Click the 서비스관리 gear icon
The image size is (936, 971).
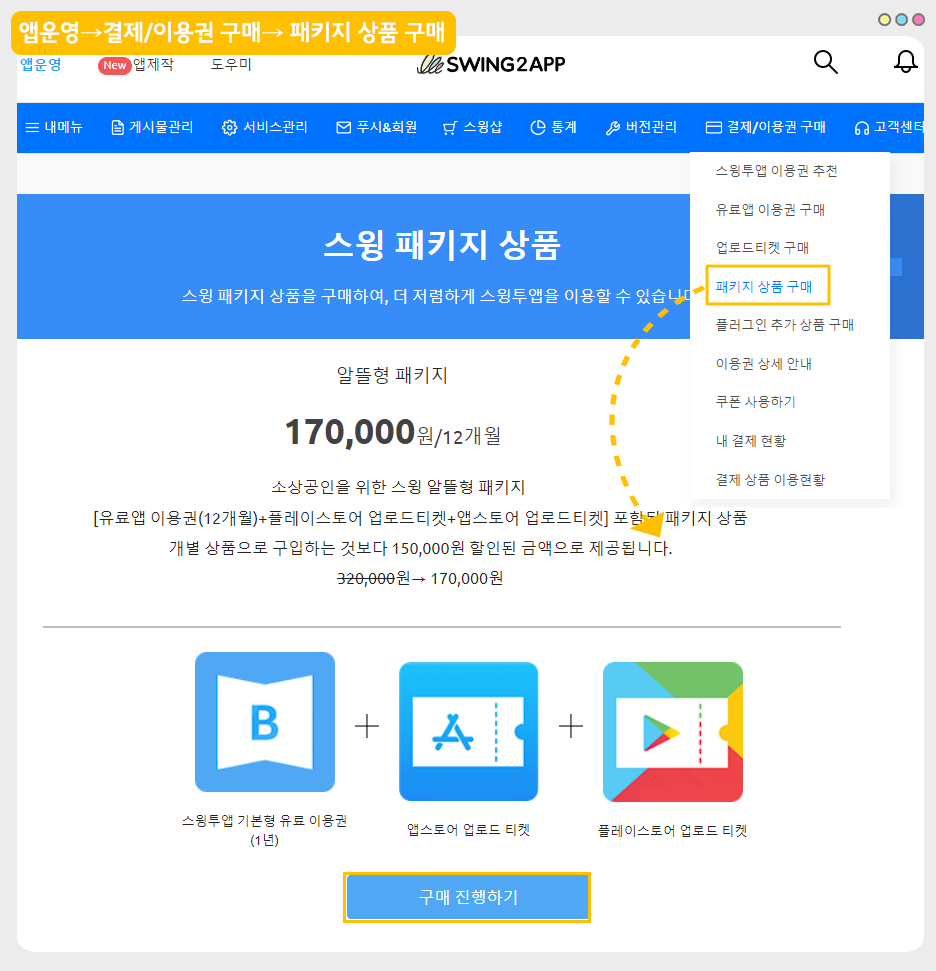229,128
